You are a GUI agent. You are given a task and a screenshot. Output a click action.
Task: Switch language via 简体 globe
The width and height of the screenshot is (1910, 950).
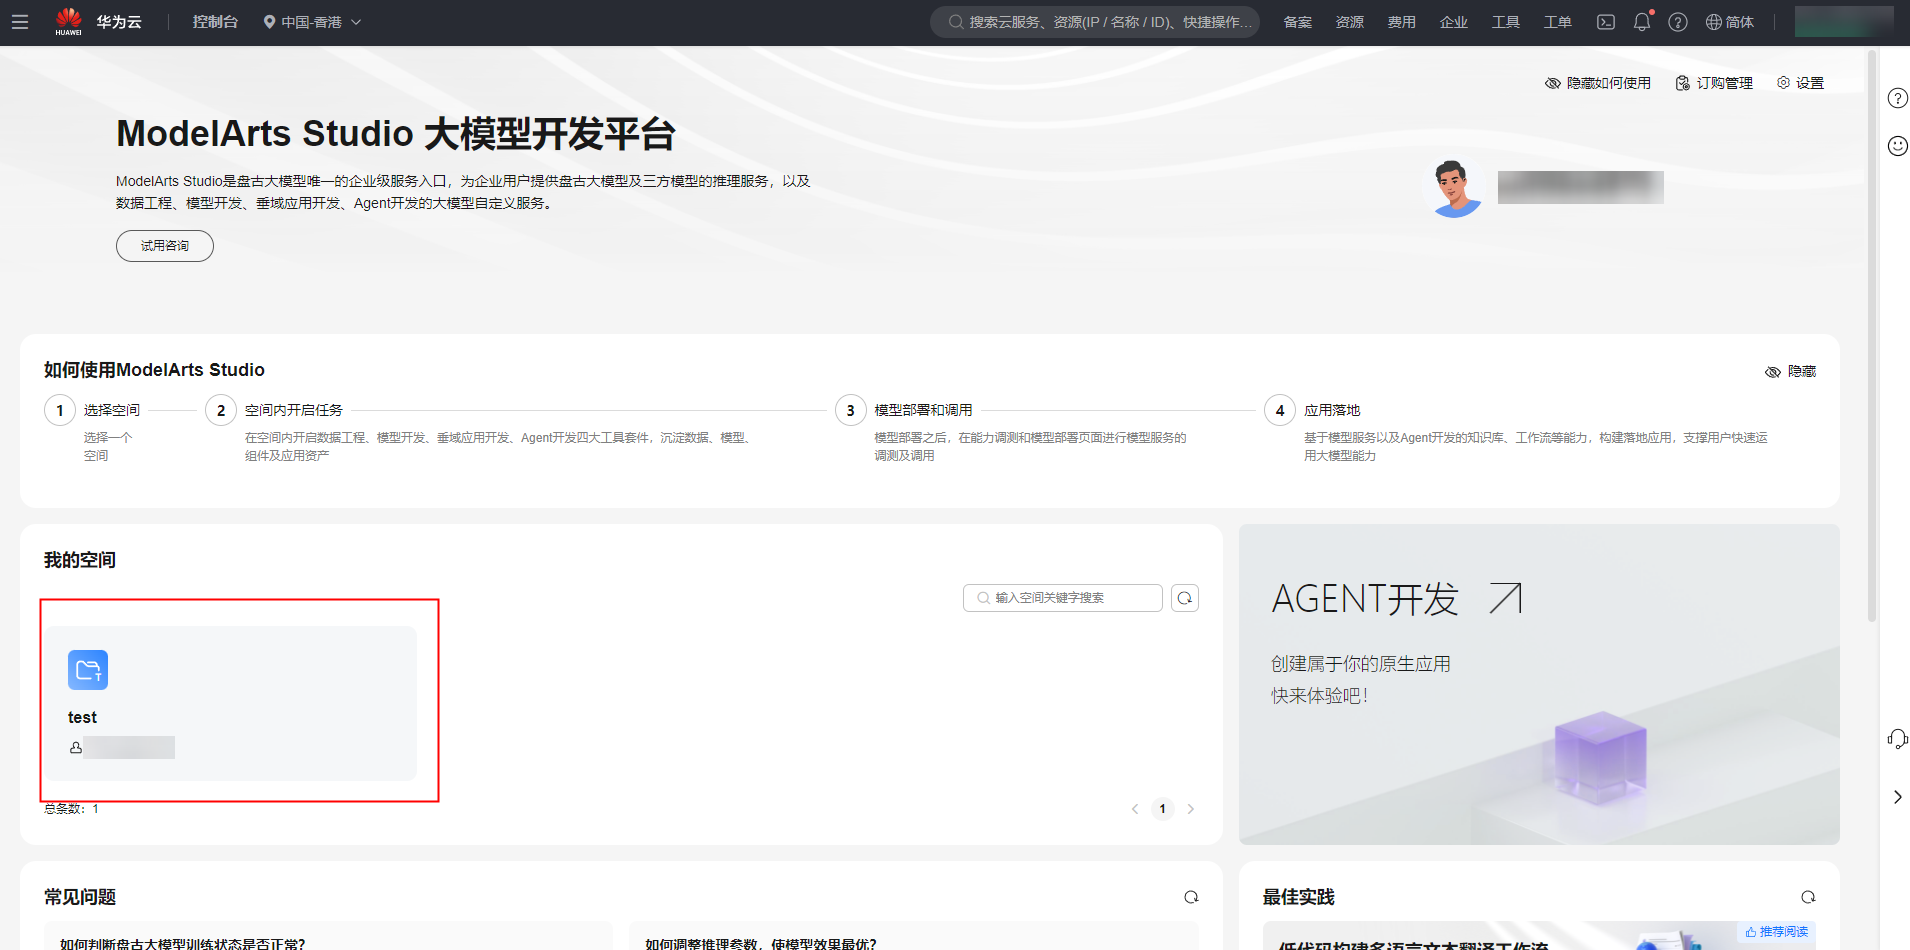click(x=1730, y=22)
